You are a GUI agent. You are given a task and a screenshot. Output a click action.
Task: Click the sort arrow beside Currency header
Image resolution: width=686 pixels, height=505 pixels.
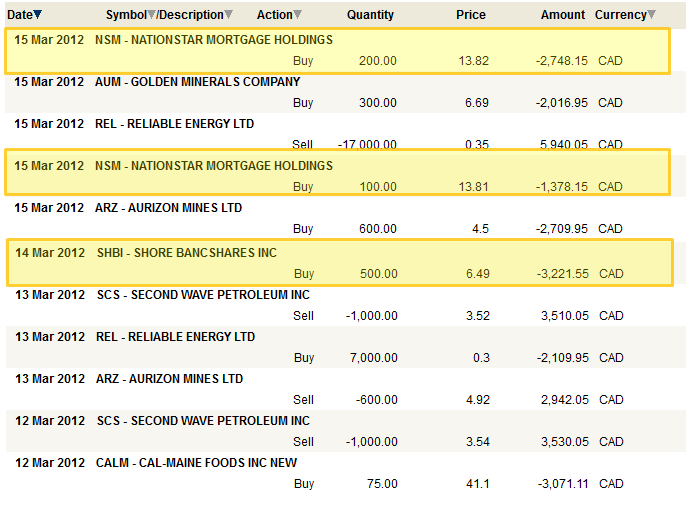[x=652, y=15]
